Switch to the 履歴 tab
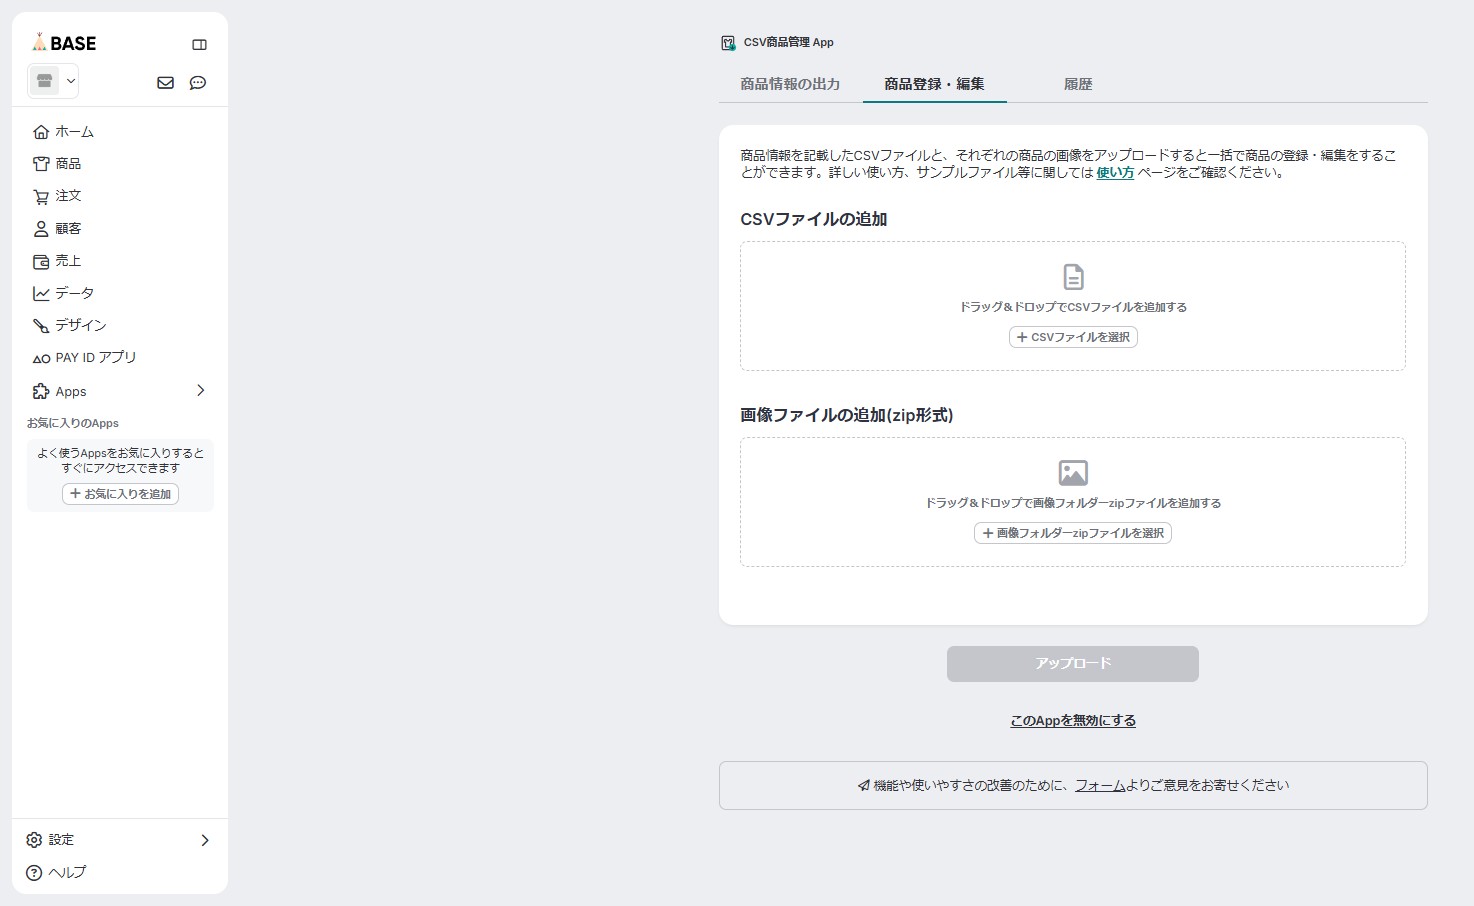Image resolution: width=1474 pixels, height=906 pixels. [1078, 84]
